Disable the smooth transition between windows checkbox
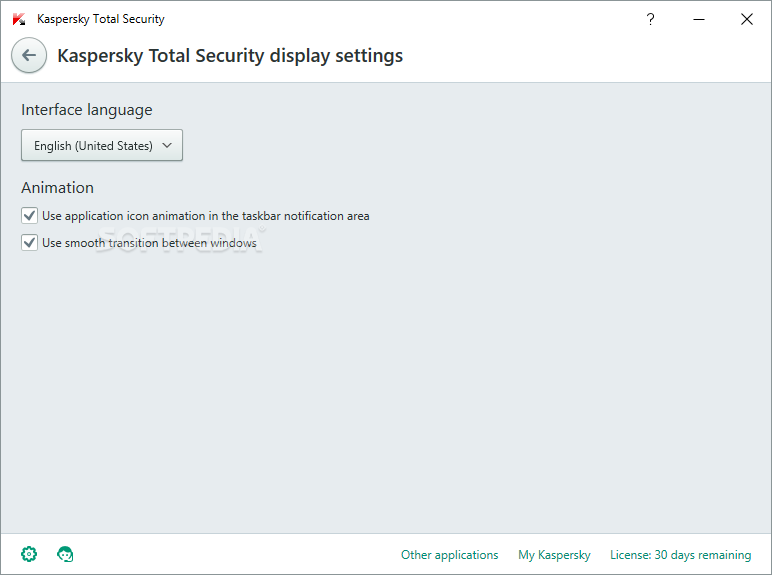Screen dimensions: 772x575 (x=30, y=243)
